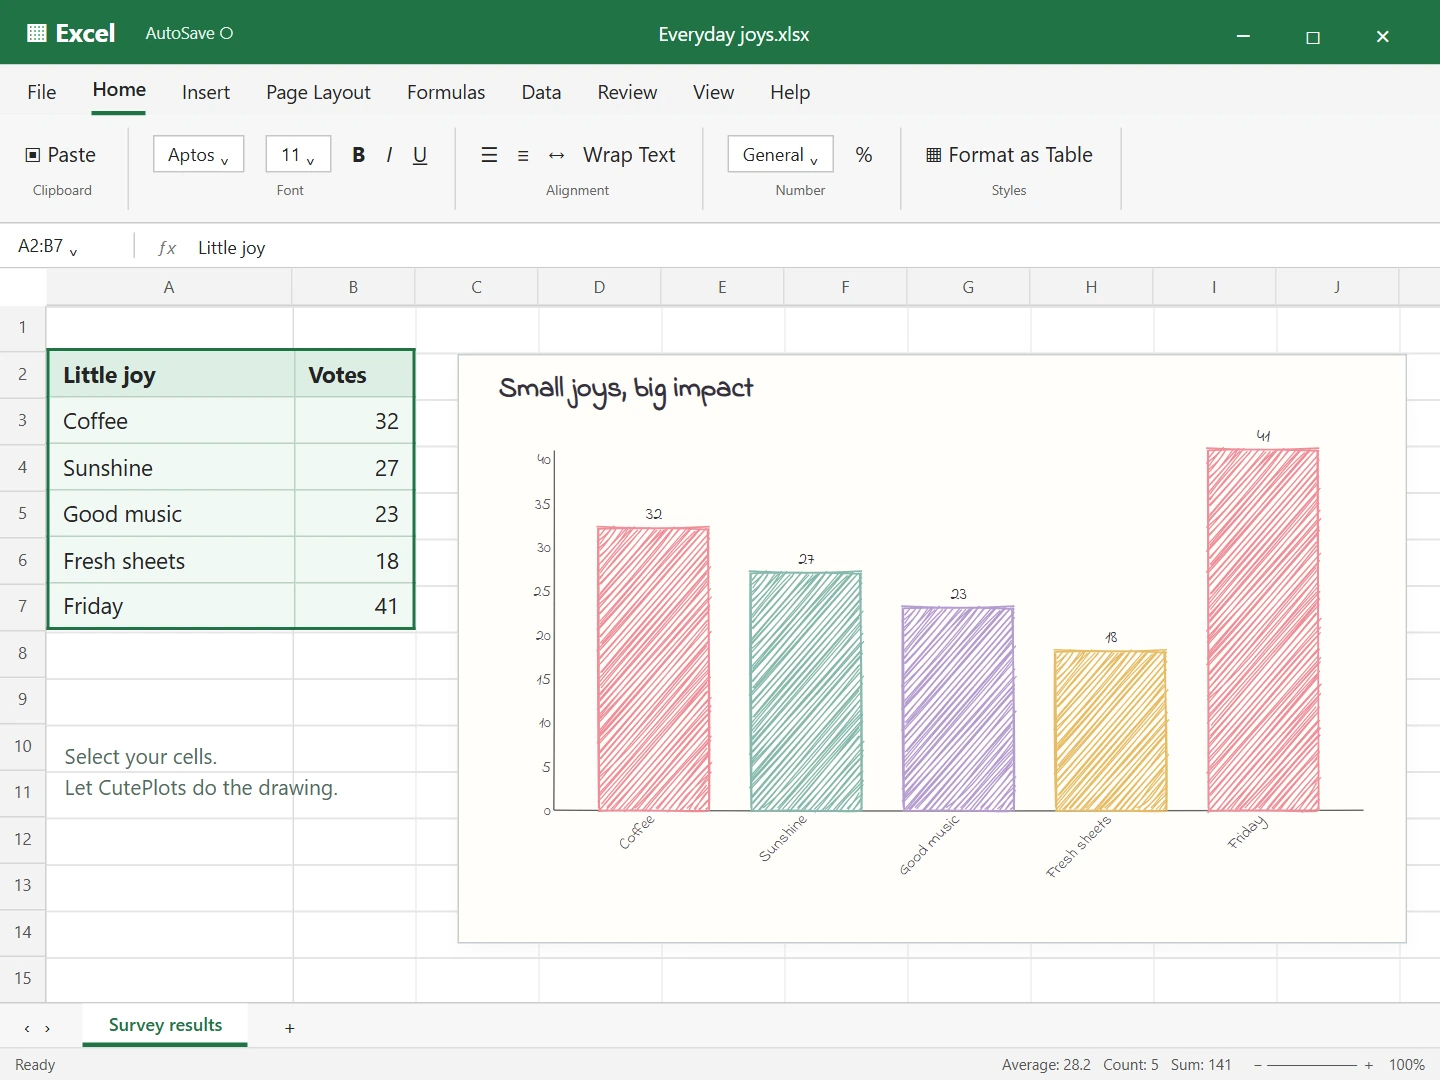Switch to the View tab
This screenshot has width=1440, height=1080.
[713, 92]
